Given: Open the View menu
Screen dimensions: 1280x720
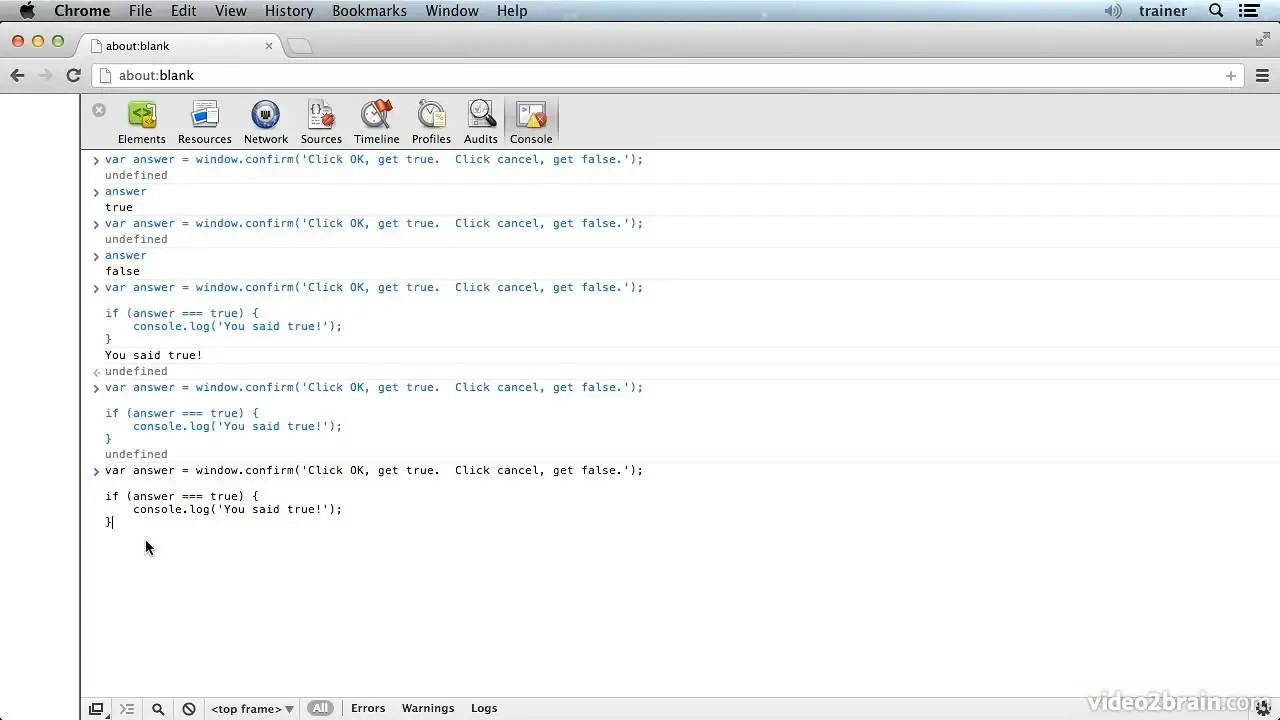Looking at the screenshot, I should coord(230,11).
